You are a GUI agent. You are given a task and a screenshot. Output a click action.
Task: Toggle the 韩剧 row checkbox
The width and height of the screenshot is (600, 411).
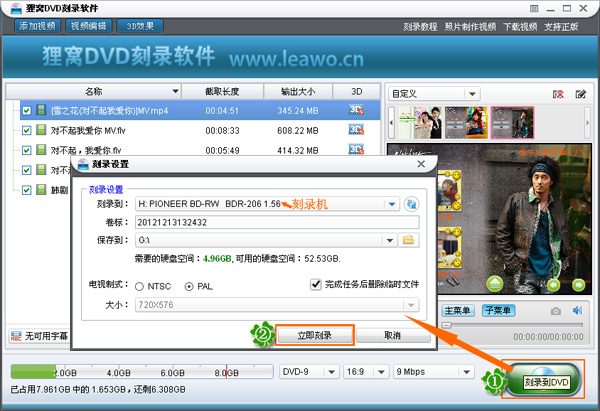(26, 189)
